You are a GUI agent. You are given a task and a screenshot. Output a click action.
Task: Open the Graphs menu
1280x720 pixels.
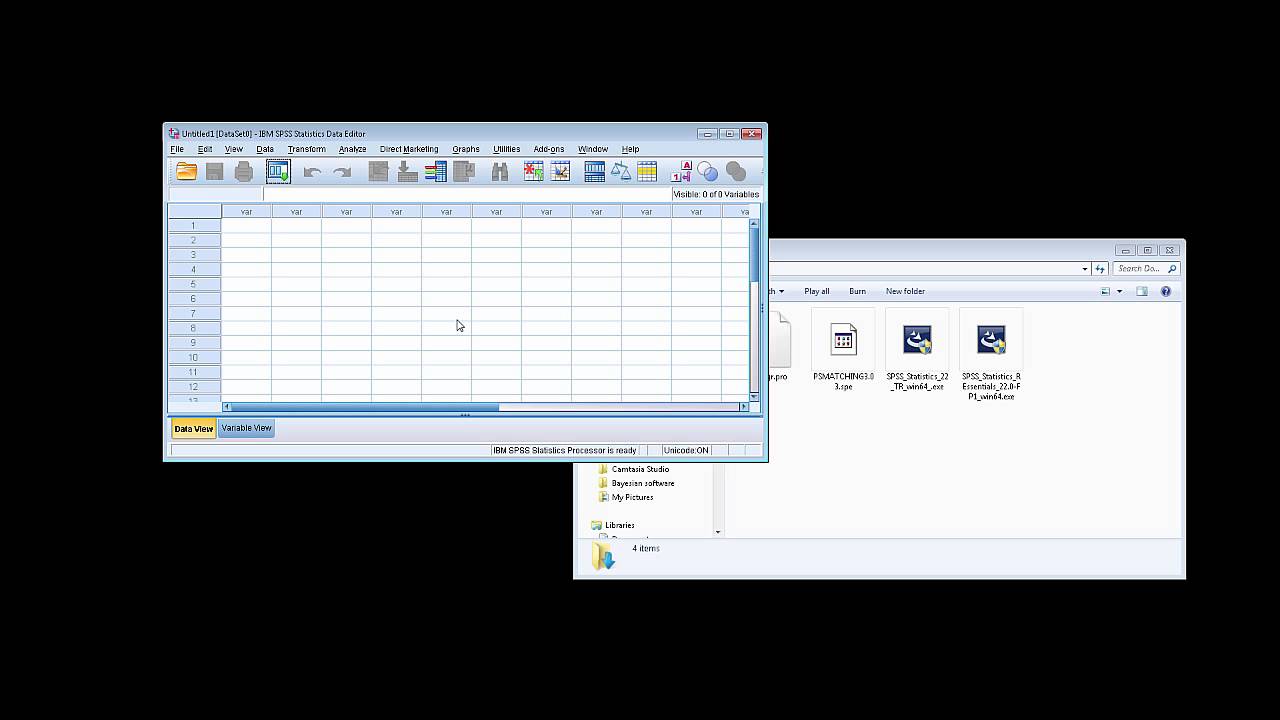coord(466,149)
